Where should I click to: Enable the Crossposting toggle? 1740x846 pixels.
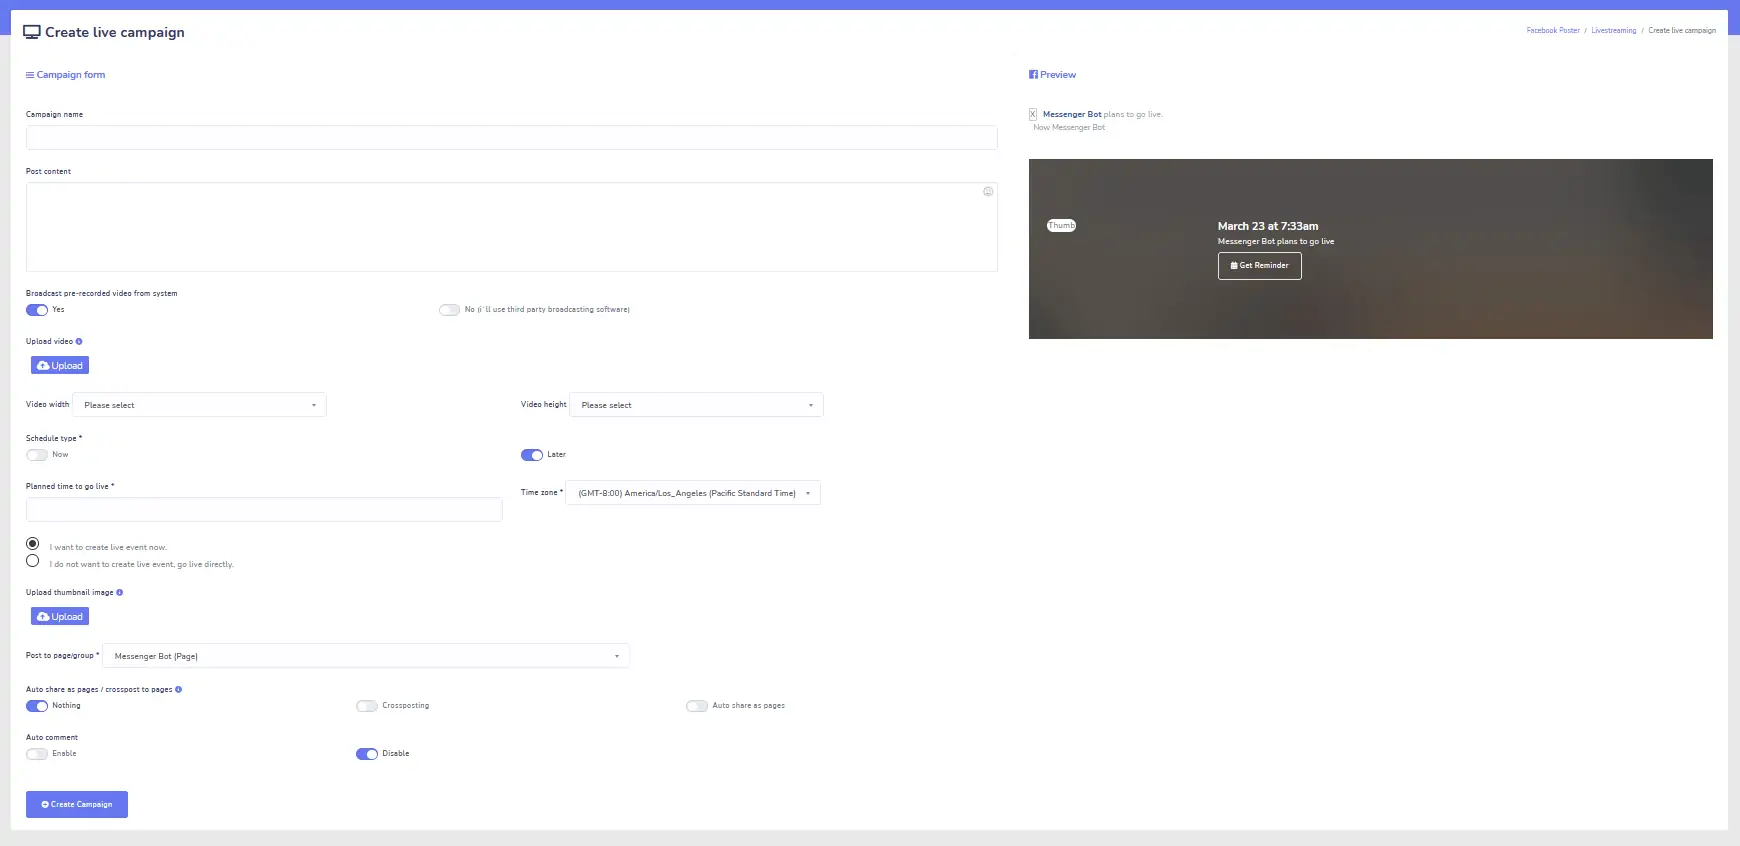(367, 706)
